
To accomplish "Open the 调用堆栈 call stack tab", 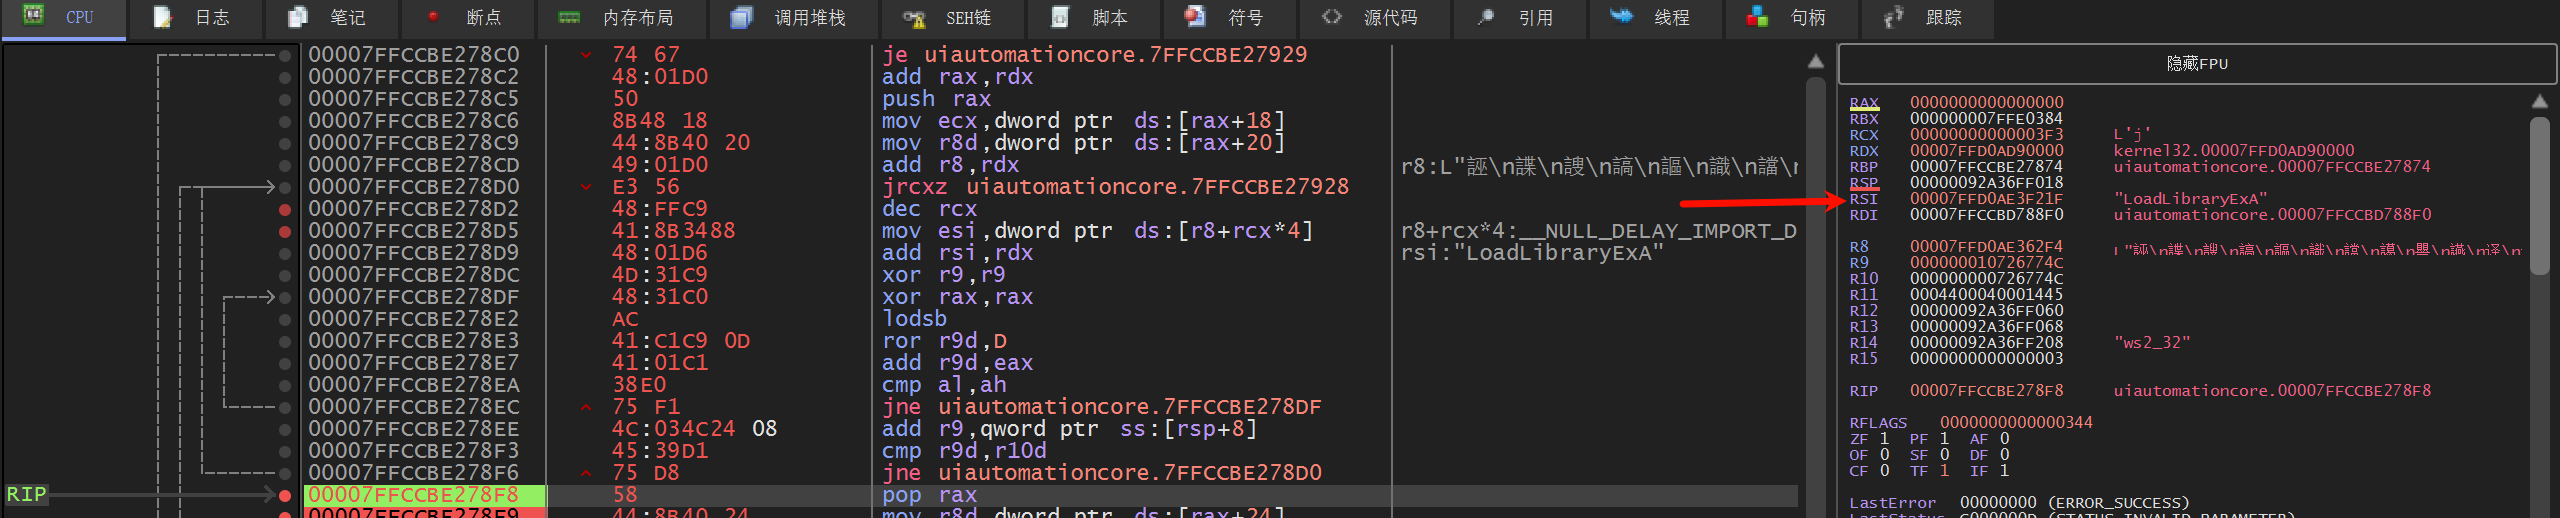I will [x=793, y=18].
